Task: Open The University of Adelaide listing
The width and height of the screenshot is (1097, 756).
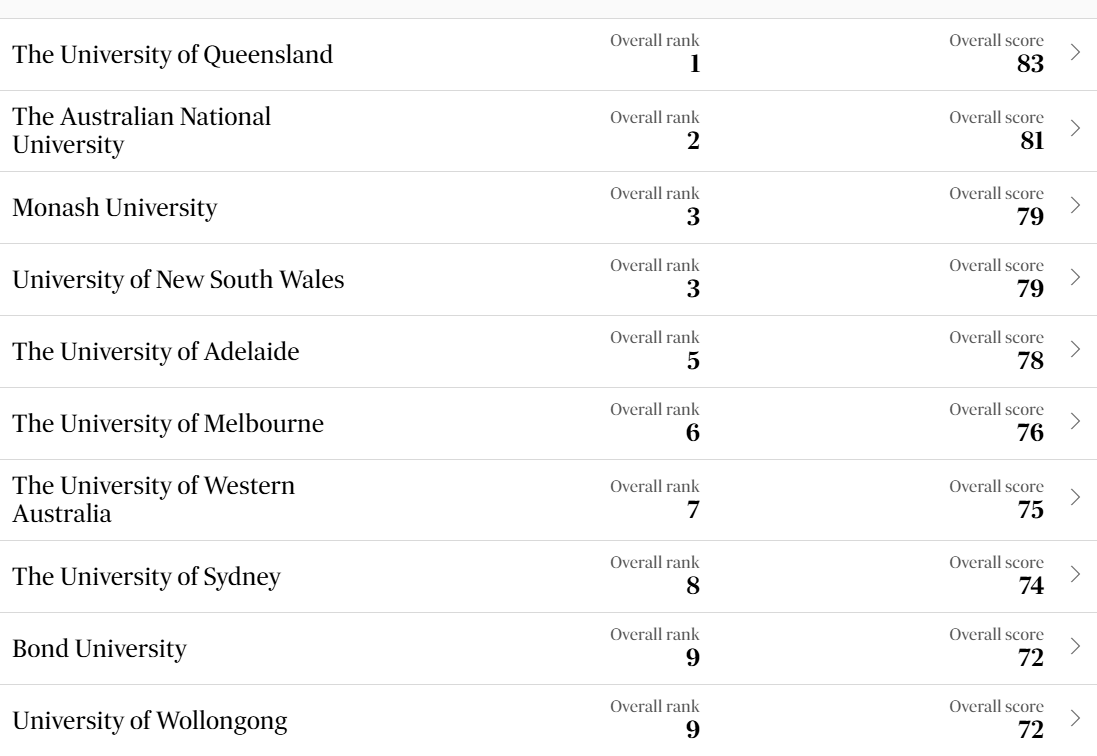Action: (156, 352)
